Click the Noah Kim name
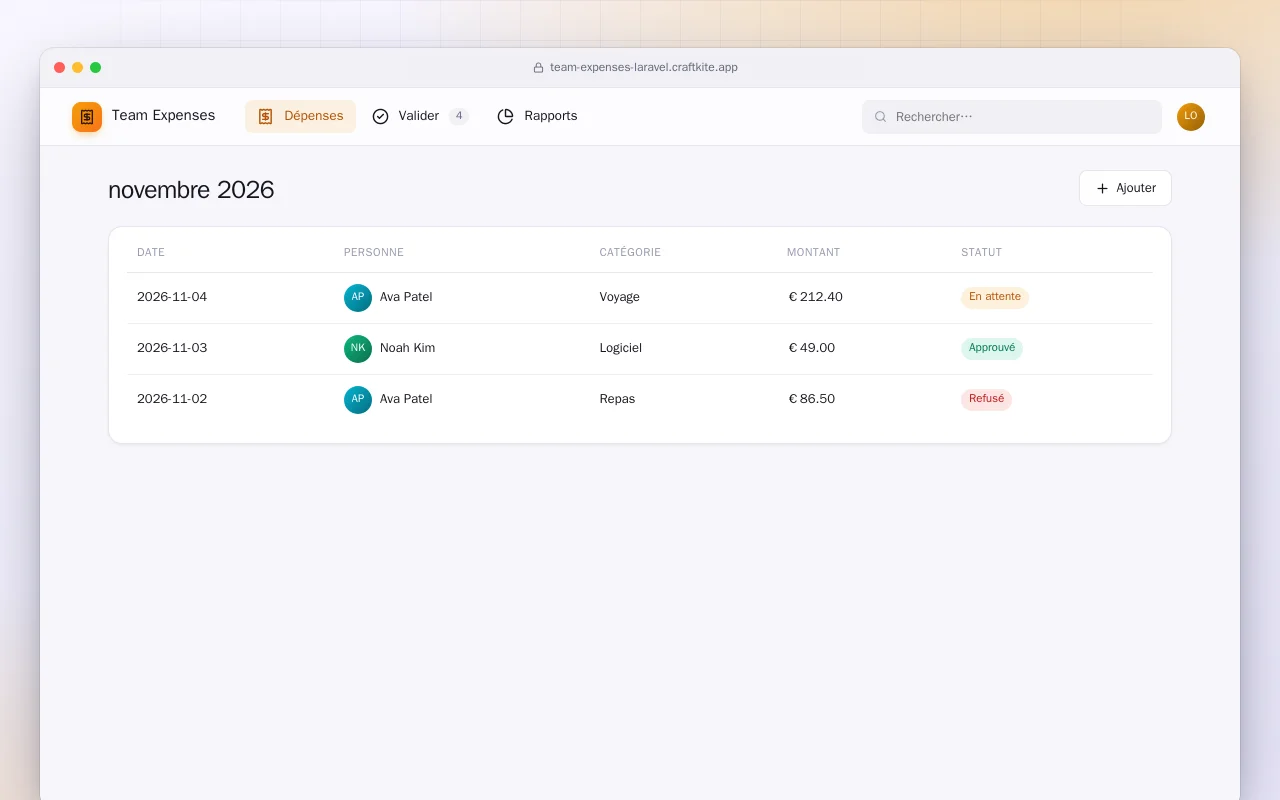Screen dimensions: 1280x800 407,348
